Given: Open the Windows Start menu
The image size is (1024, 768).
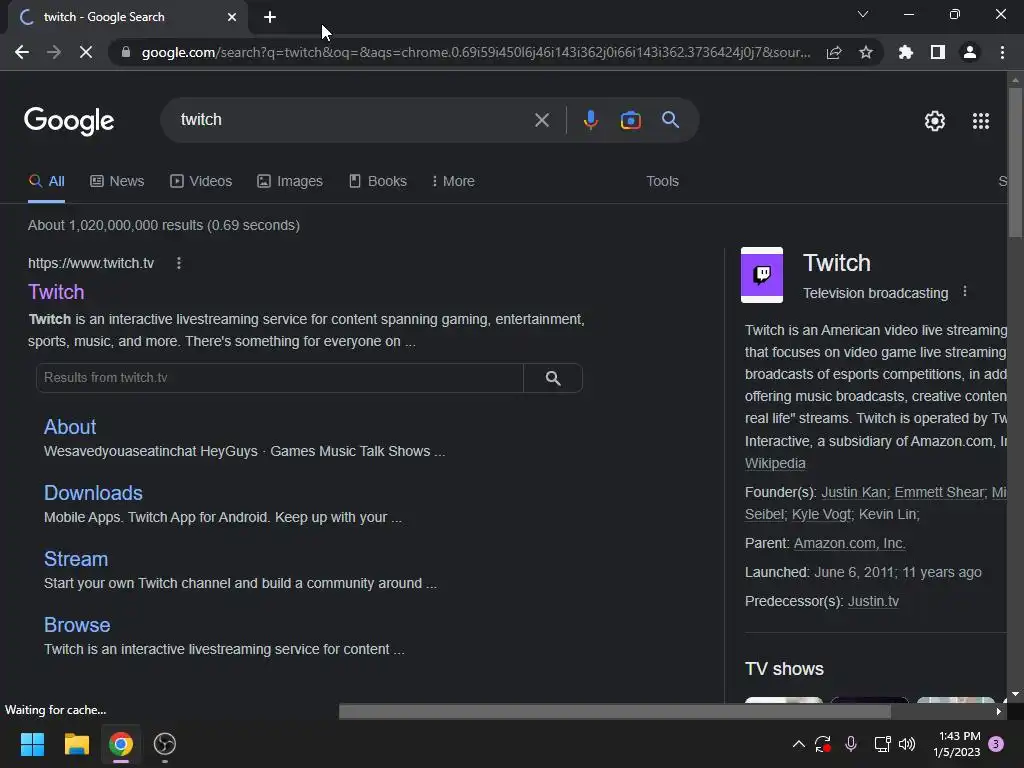Looking at the screenshot, I should tap(32, 744).
